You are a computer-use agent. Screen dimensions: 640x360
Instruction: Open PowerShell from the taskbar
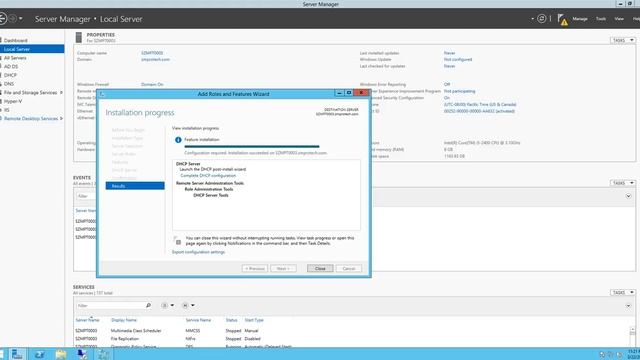click(39, 354)
